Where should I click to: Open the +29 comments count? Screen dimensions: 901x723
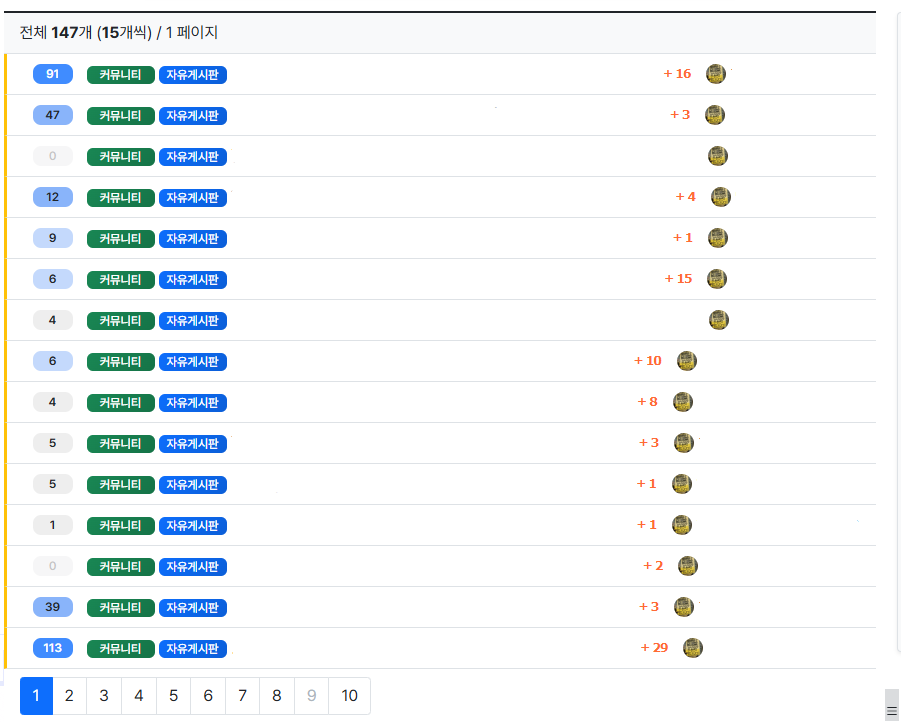click(x=654, y=648)
